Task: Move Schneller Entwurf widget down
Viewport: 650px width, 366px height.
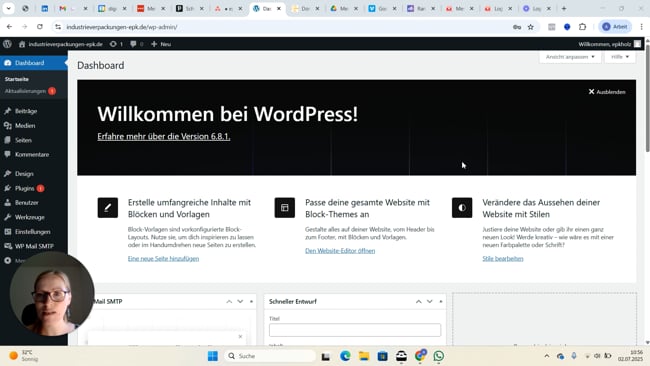Action: (430, 302)
